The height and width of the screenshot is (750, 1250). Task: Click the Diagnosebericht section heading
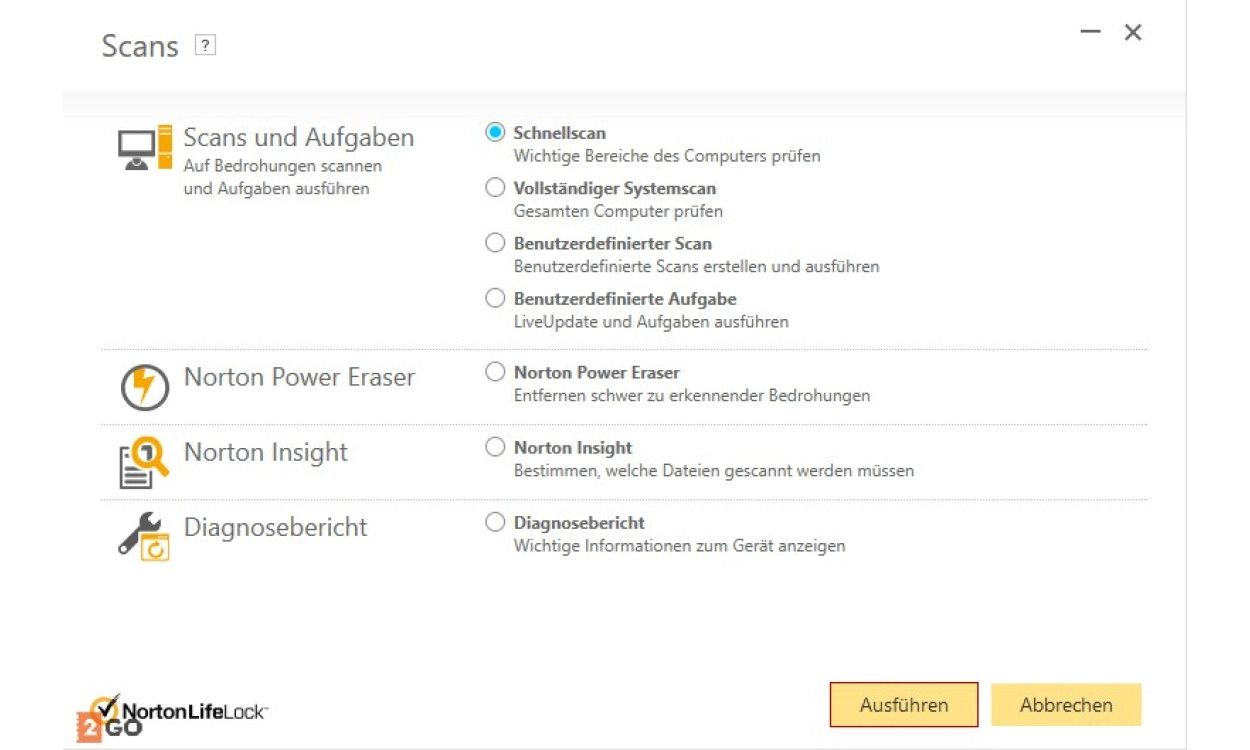point(276,527)
